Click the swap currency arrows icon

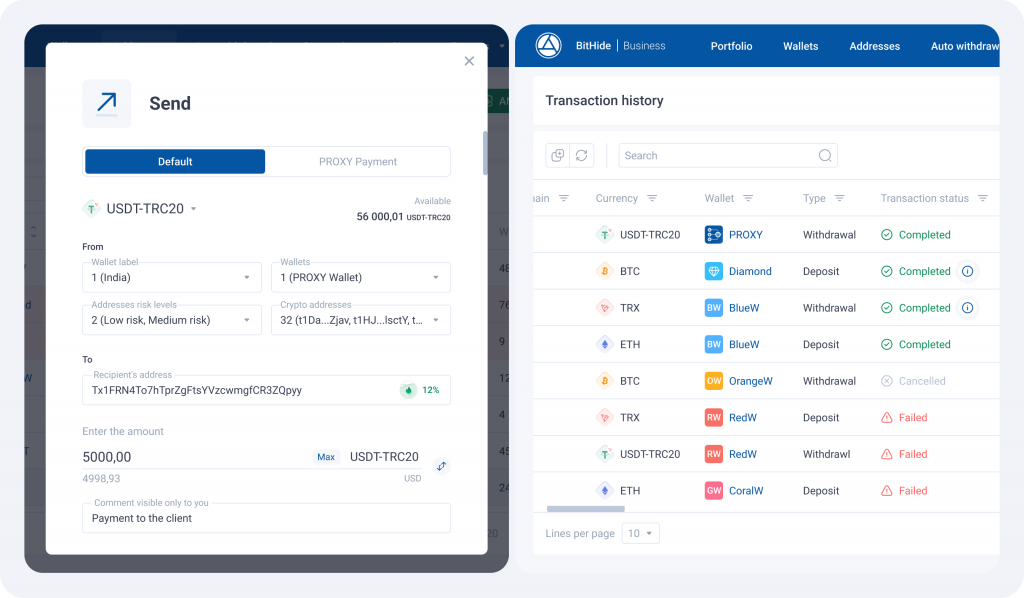[441, 466]
